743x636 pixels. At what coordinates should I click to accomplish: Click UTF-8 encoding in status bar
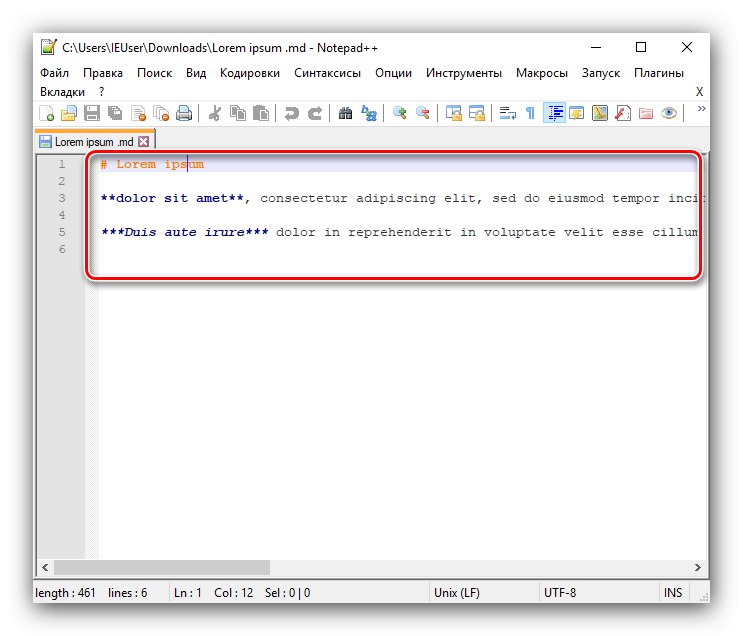click(x=560, y=592)
